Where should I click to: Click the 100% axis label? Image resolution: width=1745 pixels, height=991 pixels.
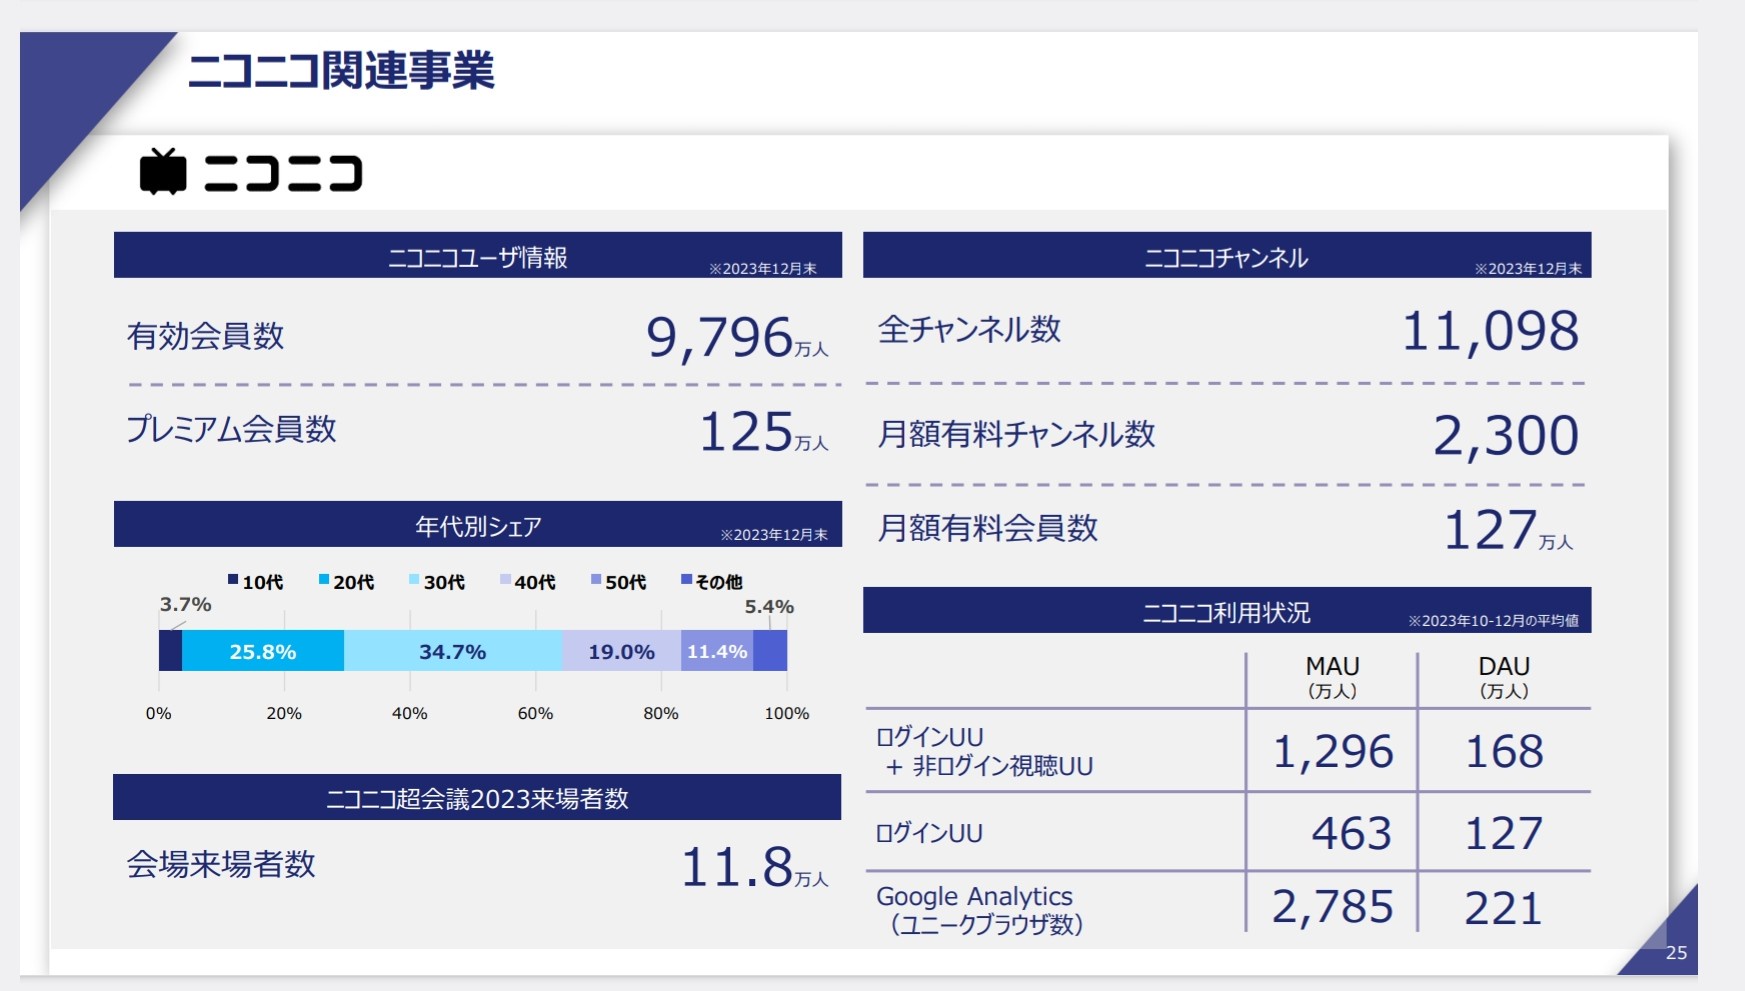point(787,713)
